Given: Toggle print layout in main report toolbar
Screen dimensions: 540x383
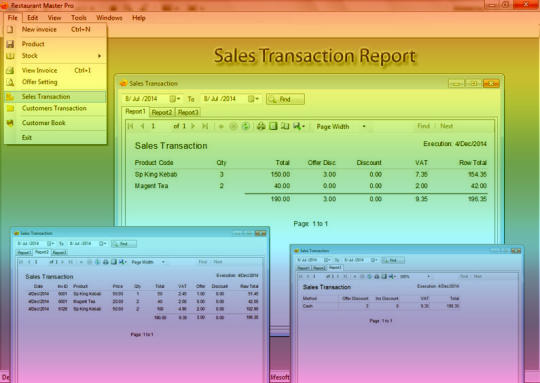Looking at the screenshot, I should [273, 126].
